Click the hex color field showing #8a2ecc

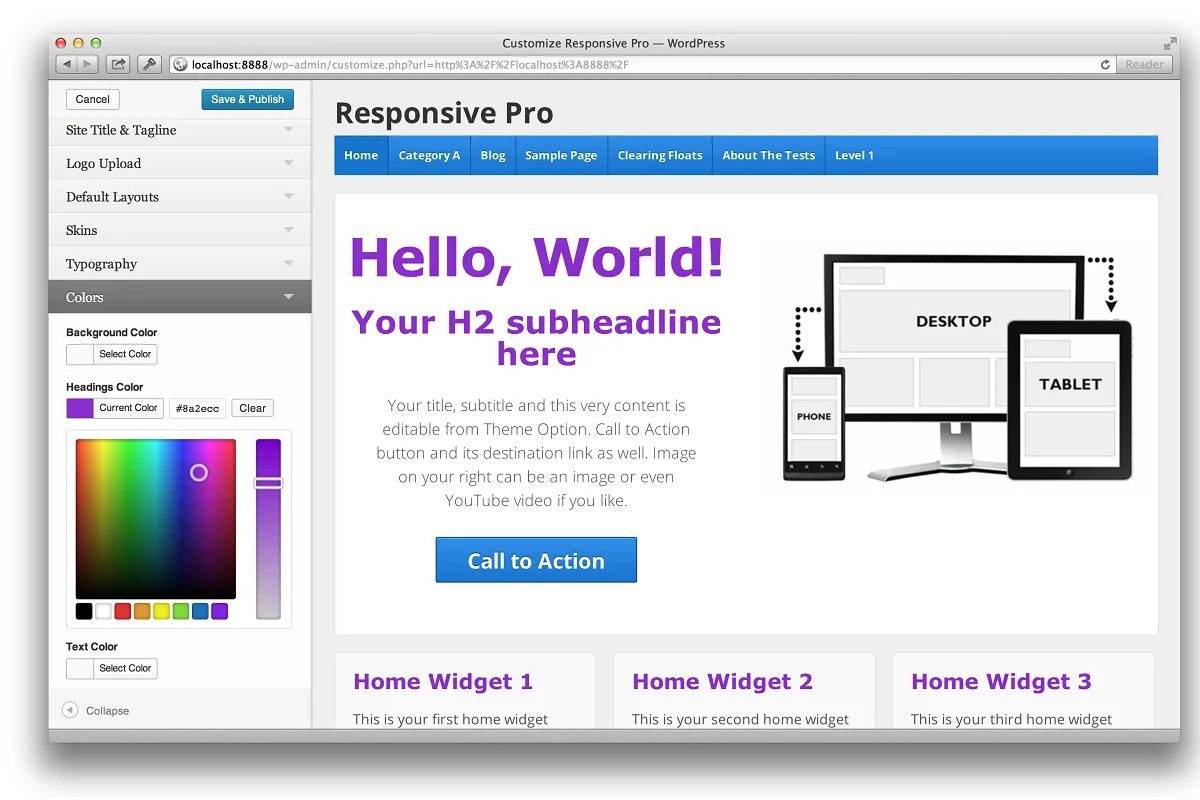coord(197,408)
